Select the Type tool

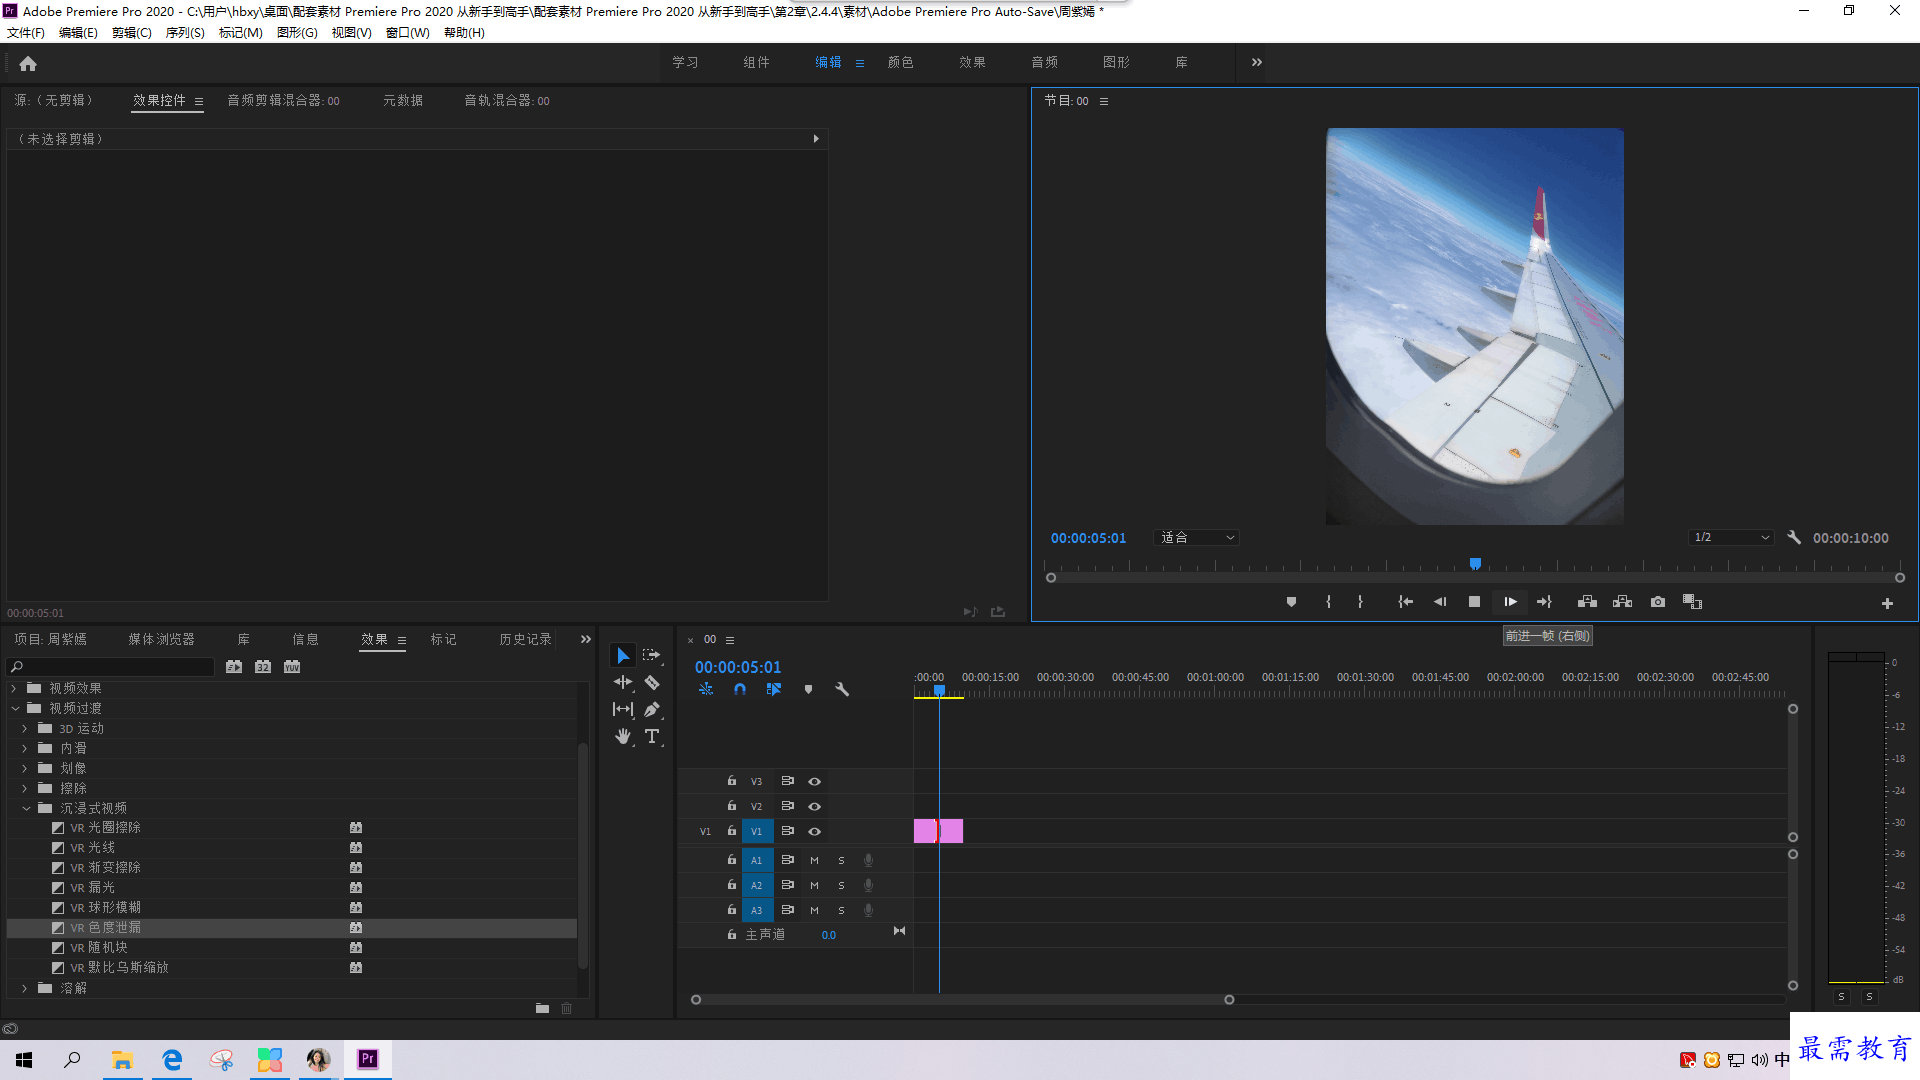click(652, 737)
